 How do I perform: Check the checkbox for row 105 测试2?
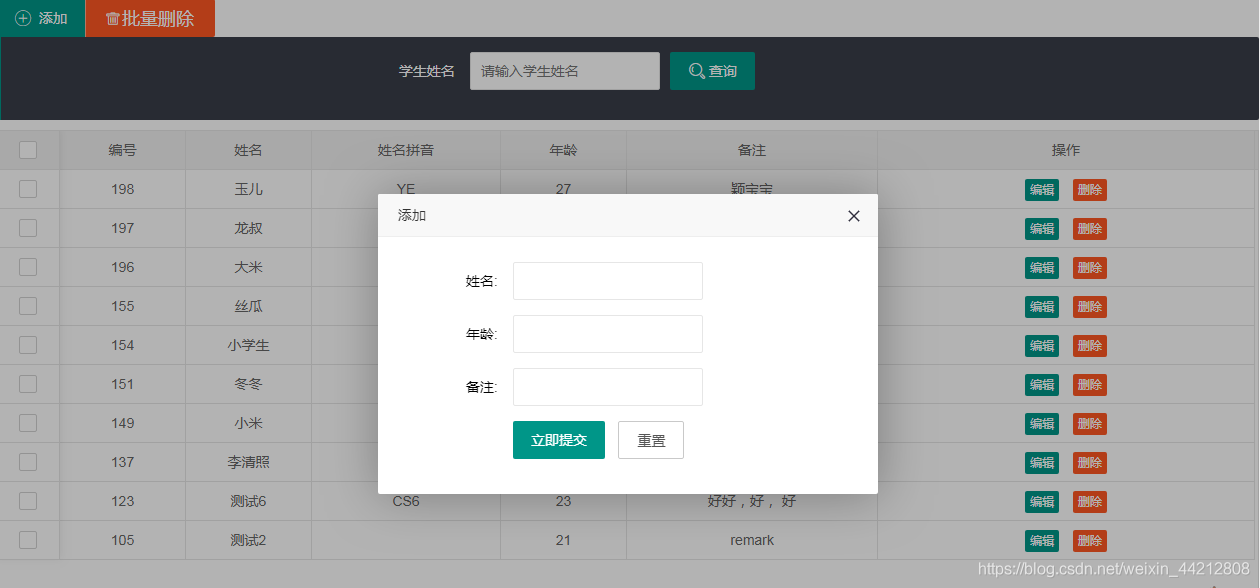(28, 540)
